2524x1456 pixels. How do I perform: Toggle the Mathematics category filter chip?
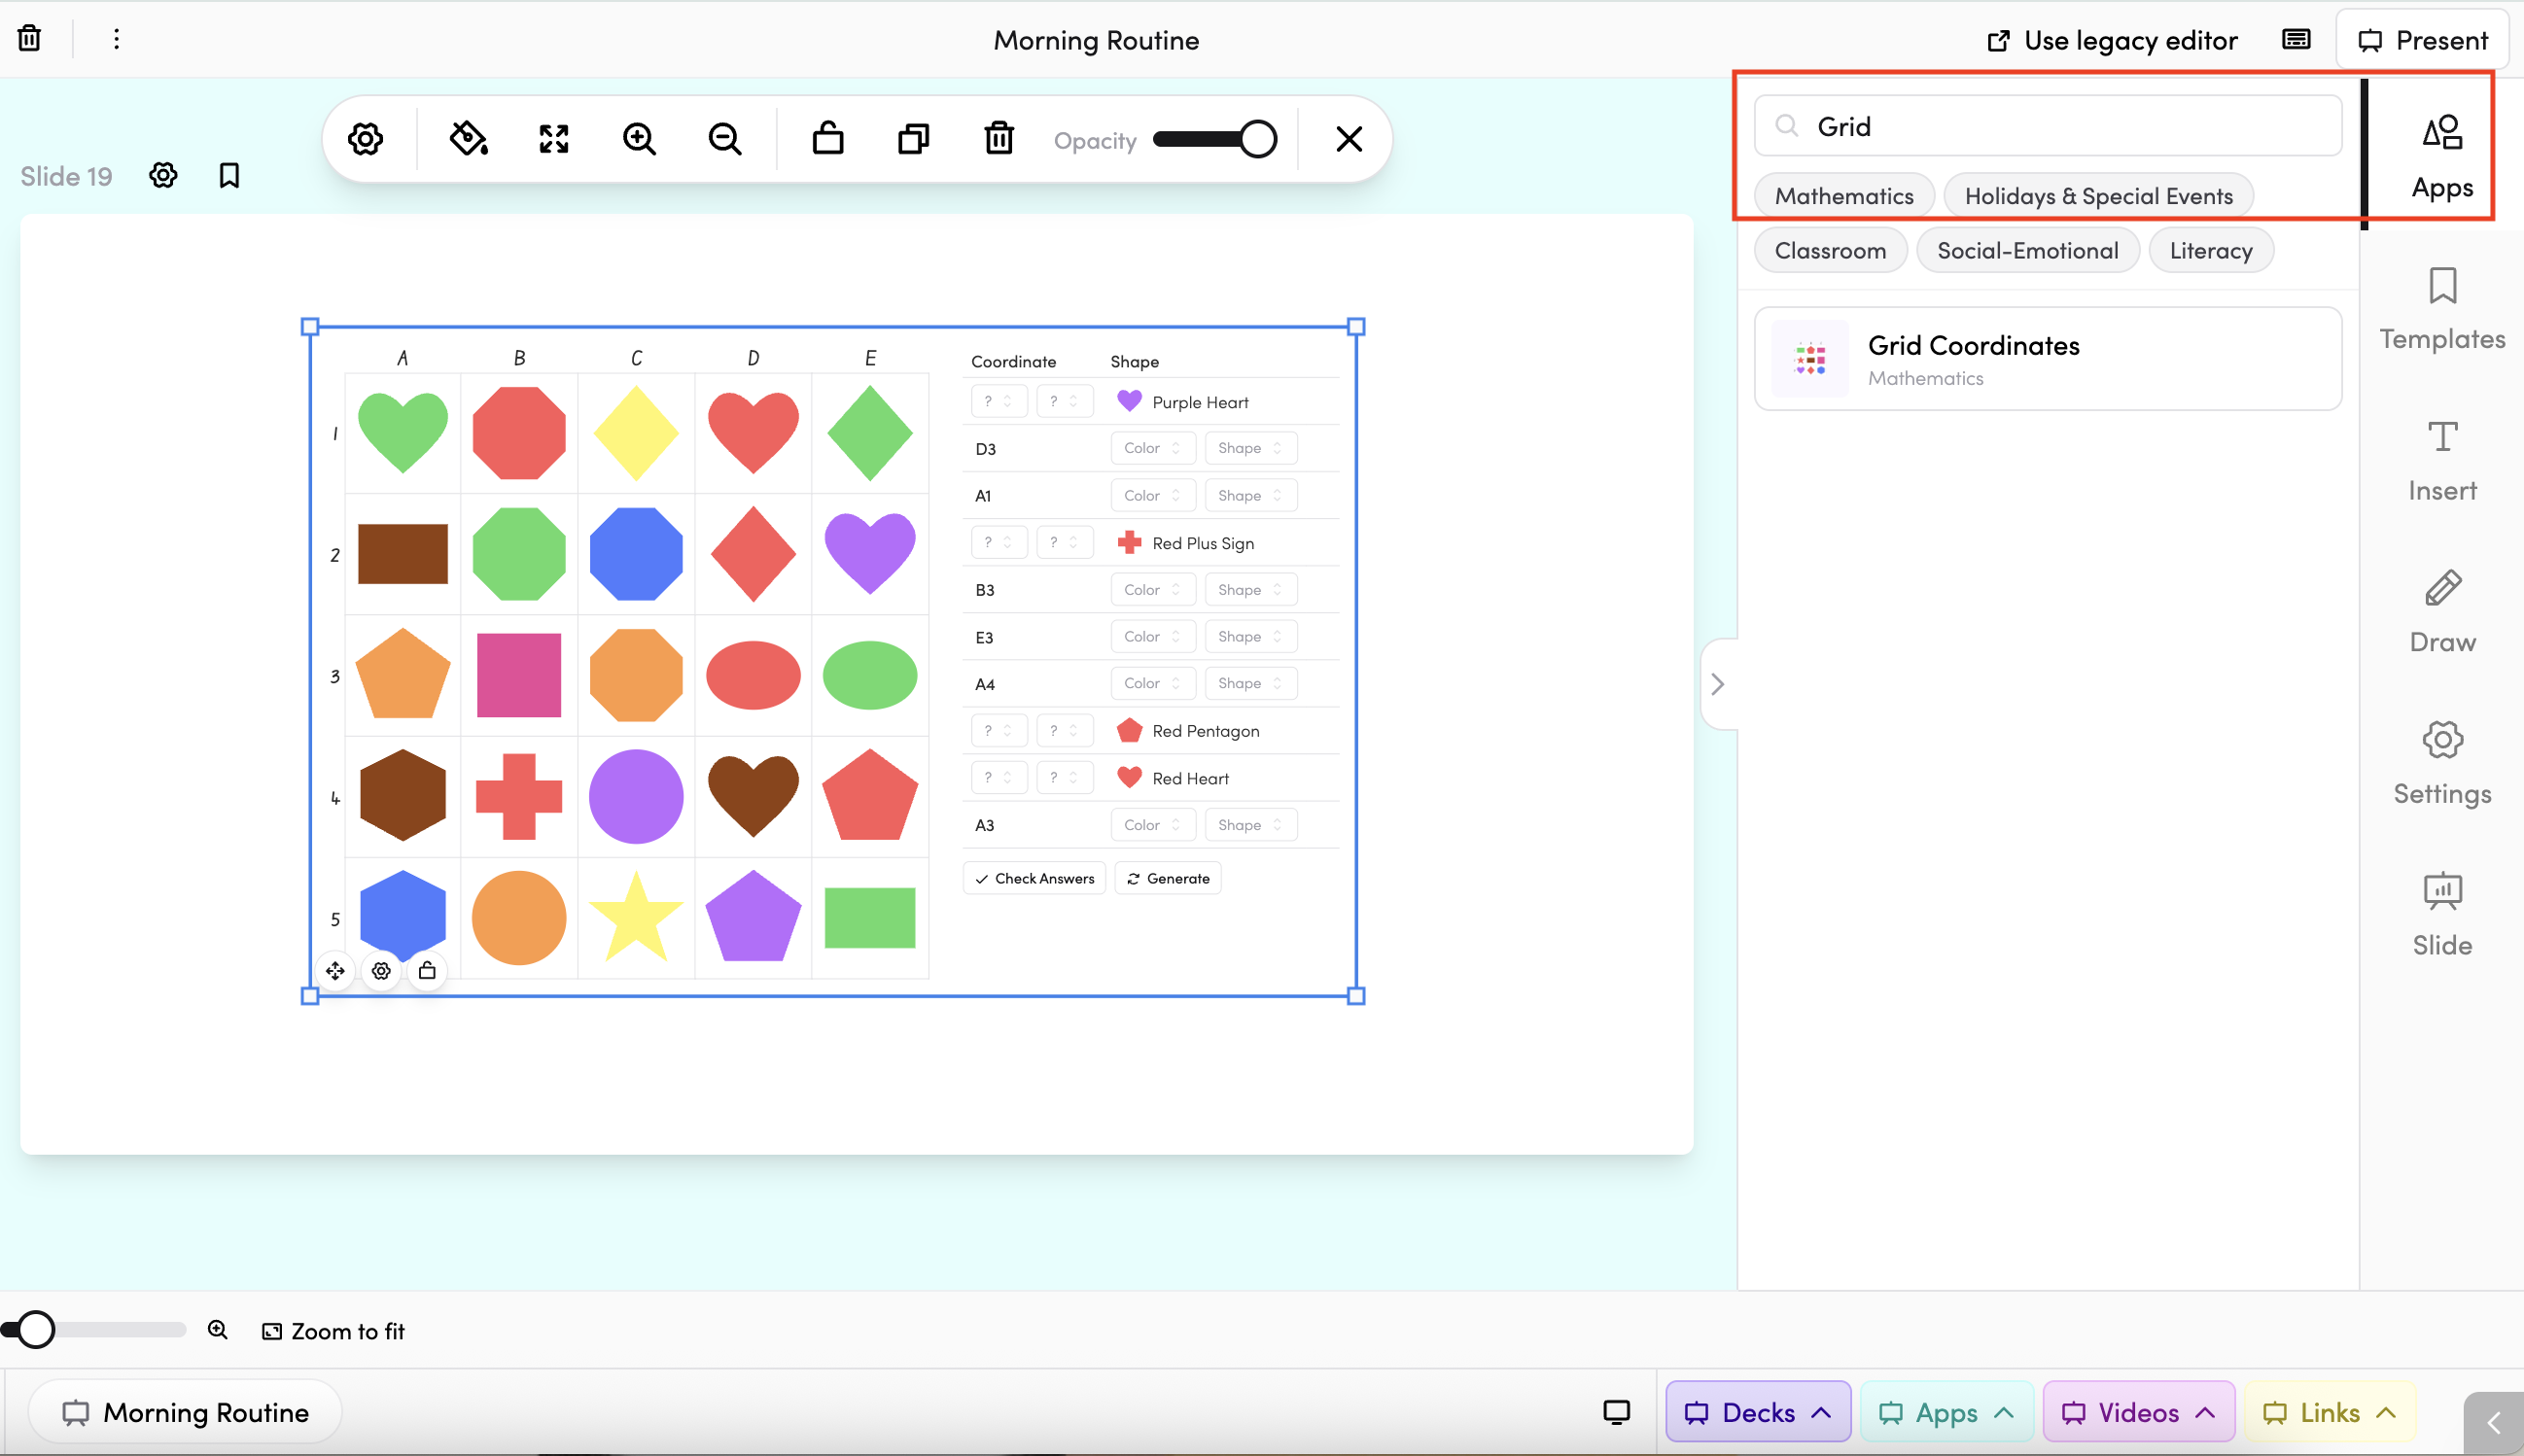(x=1843, y=196)
